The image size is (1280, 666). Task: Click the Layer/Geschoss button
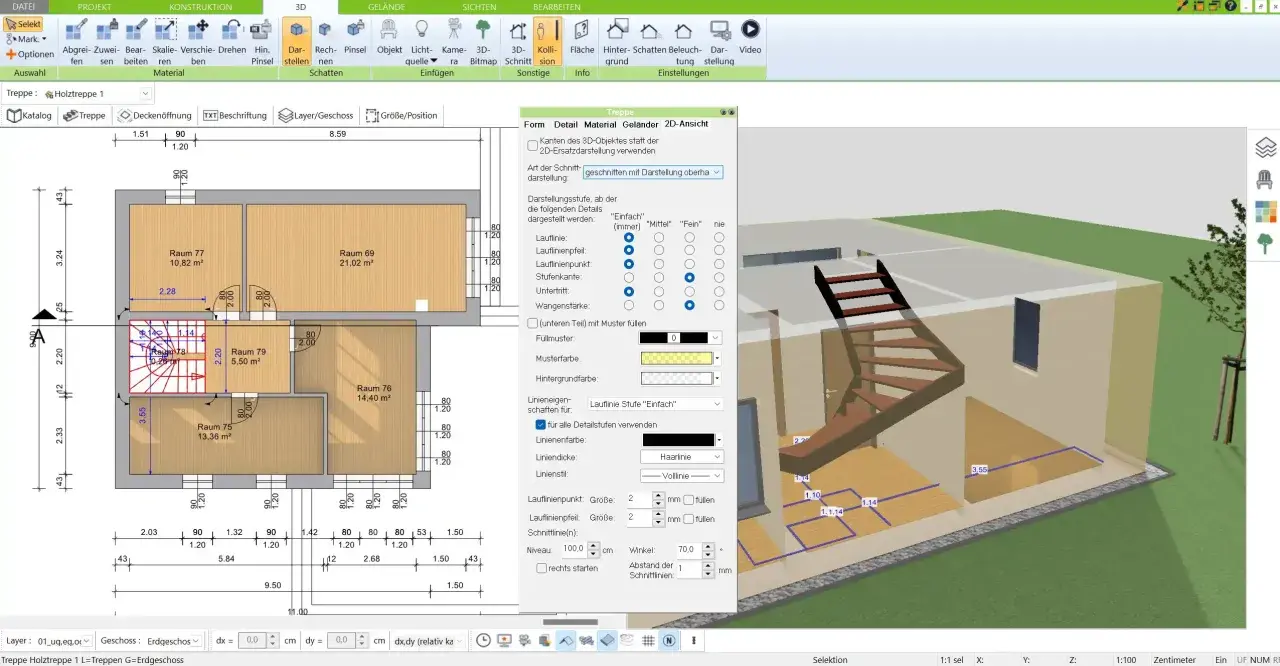pos(315,115)
